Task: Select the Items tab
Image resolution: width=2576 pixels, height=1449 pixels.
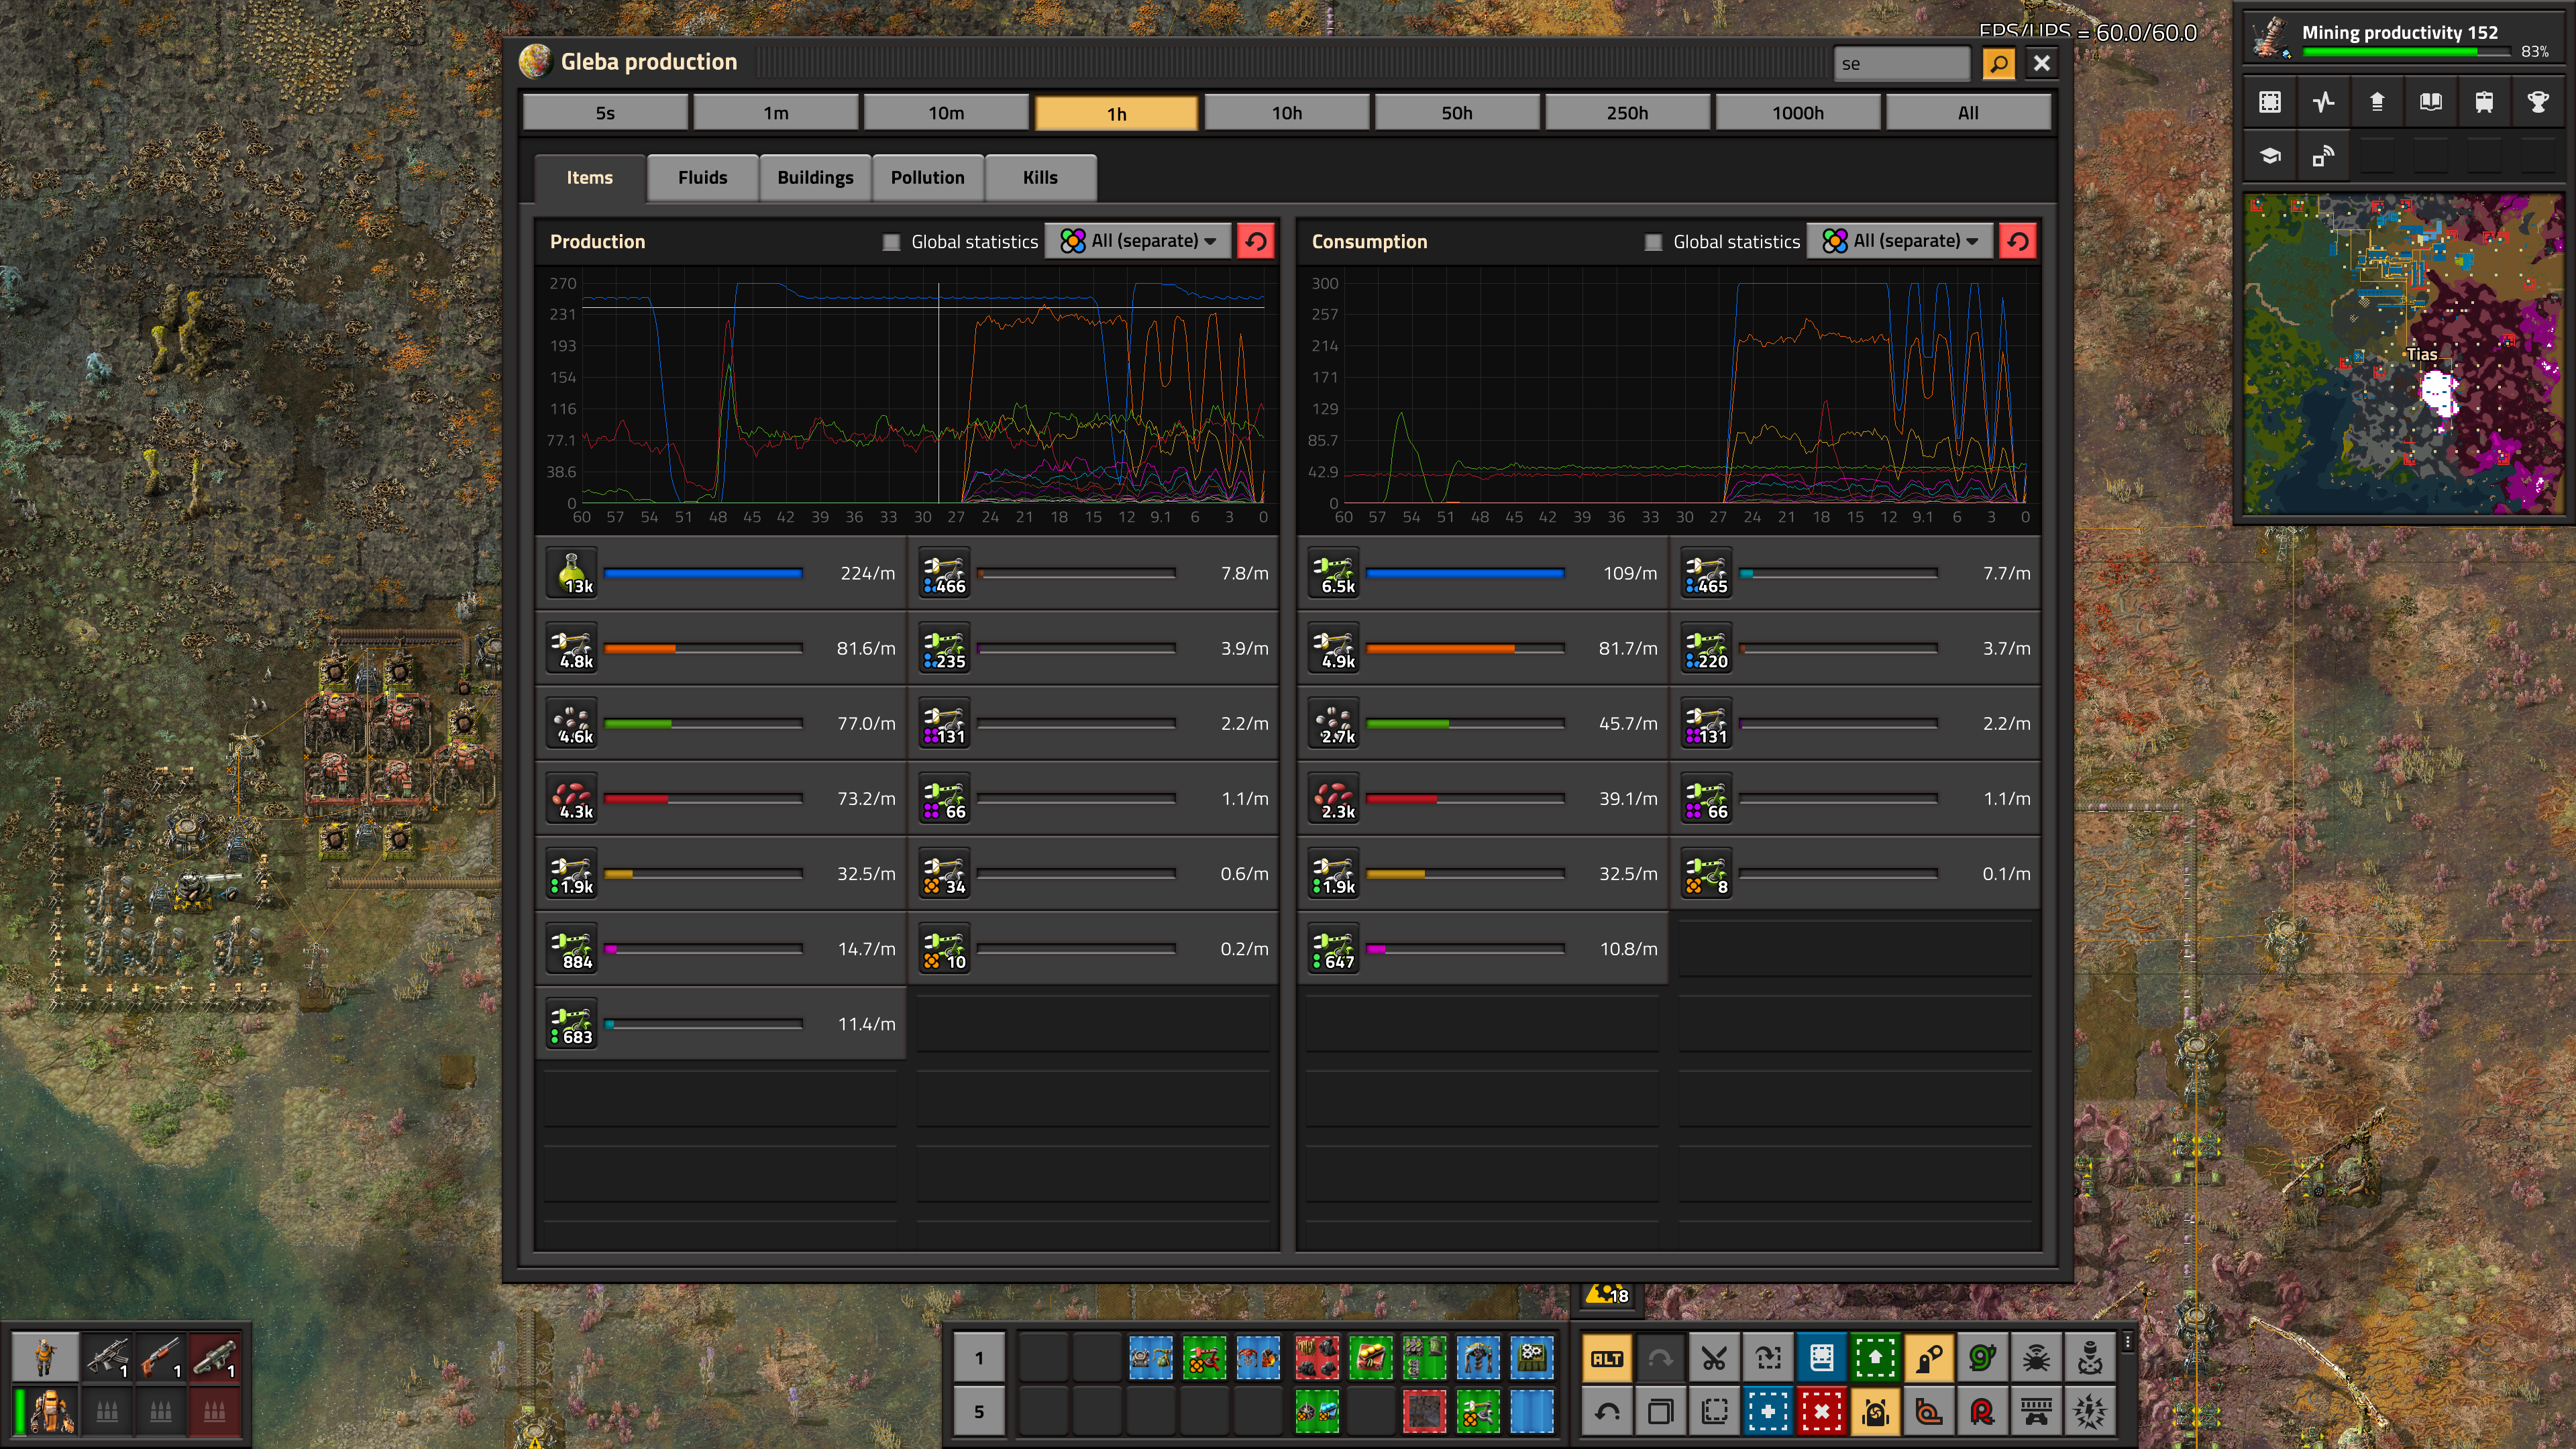Action: pyautogui.click(x=589, y=177)
